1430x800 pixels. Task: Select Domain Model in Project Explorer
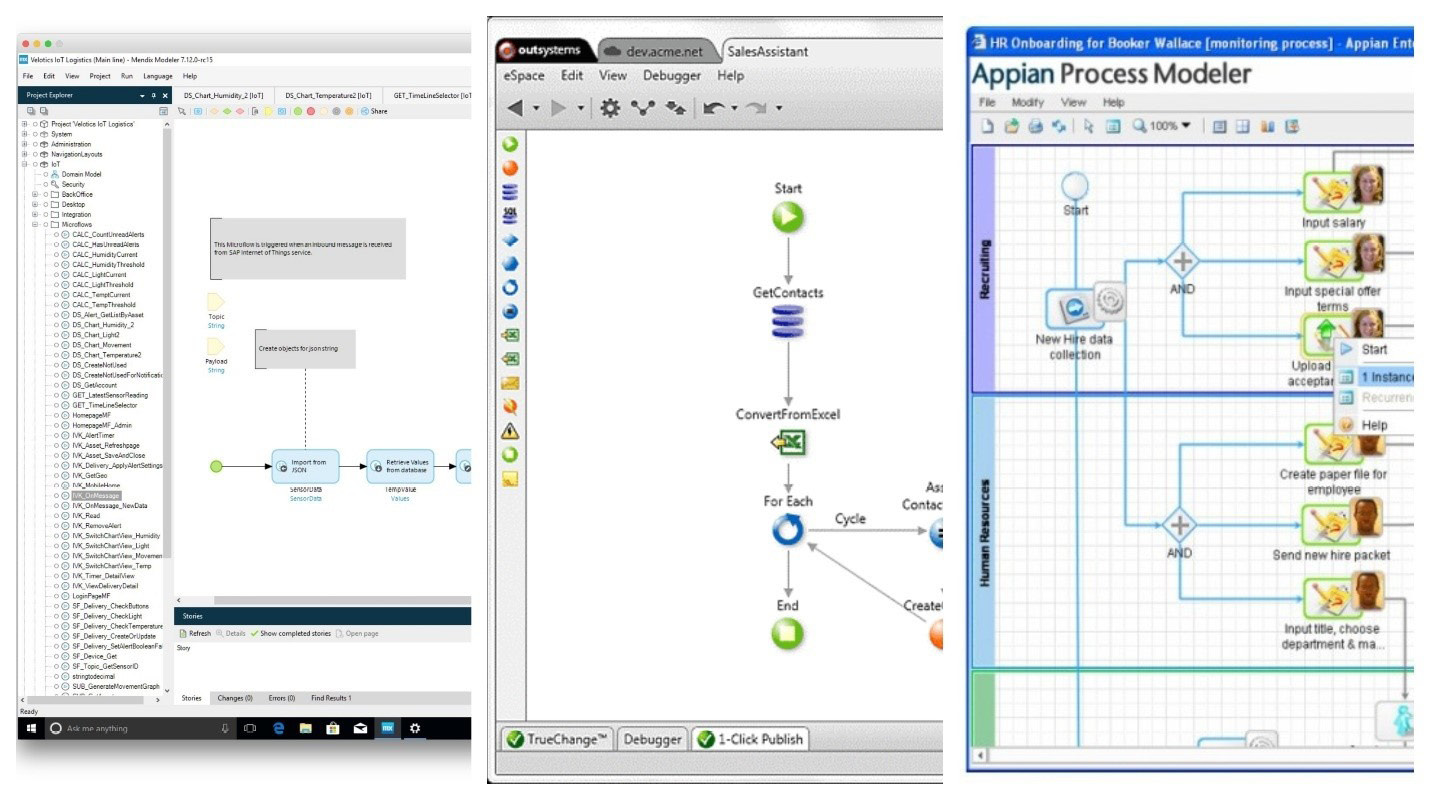coord(81,174)
